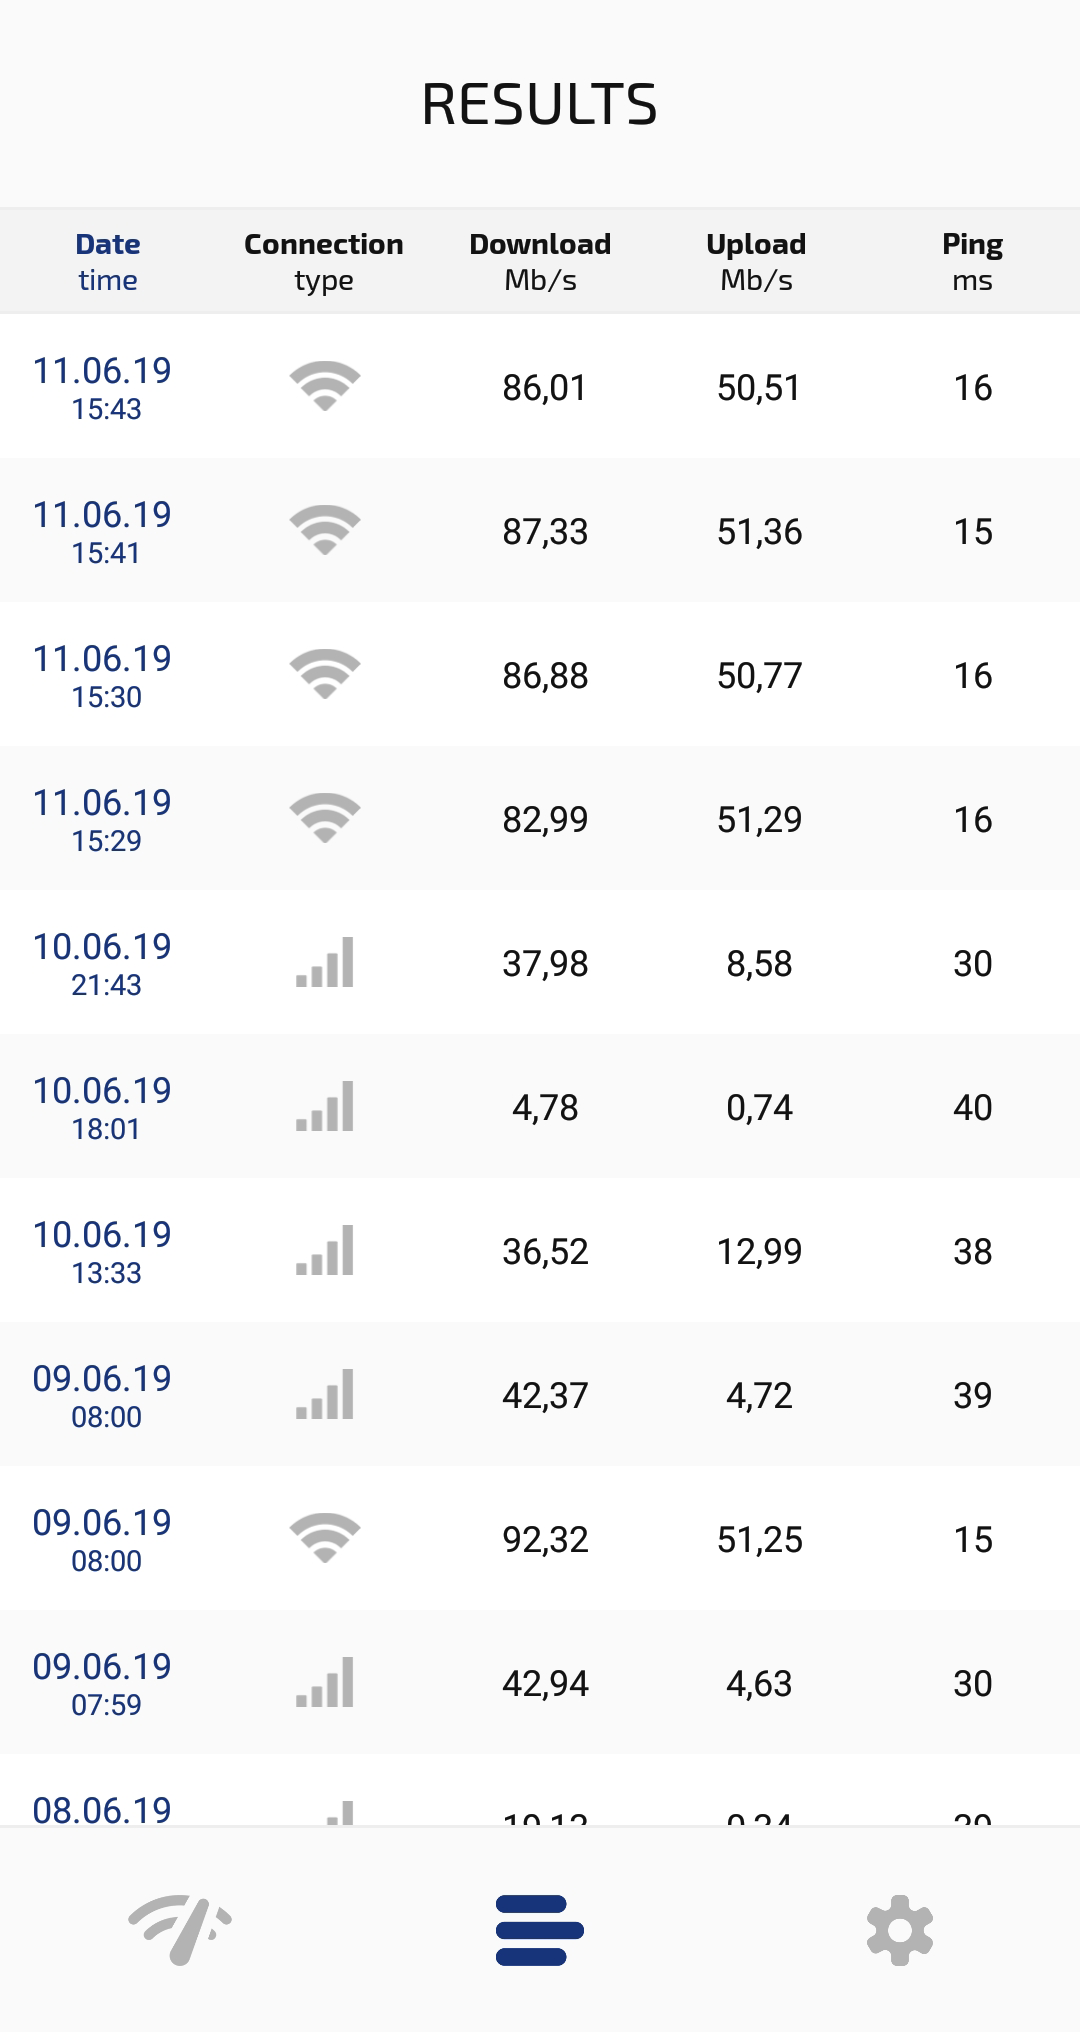The image size is (1080, 2032).
Task: Select the results list tab icon
Action: 540,1930
